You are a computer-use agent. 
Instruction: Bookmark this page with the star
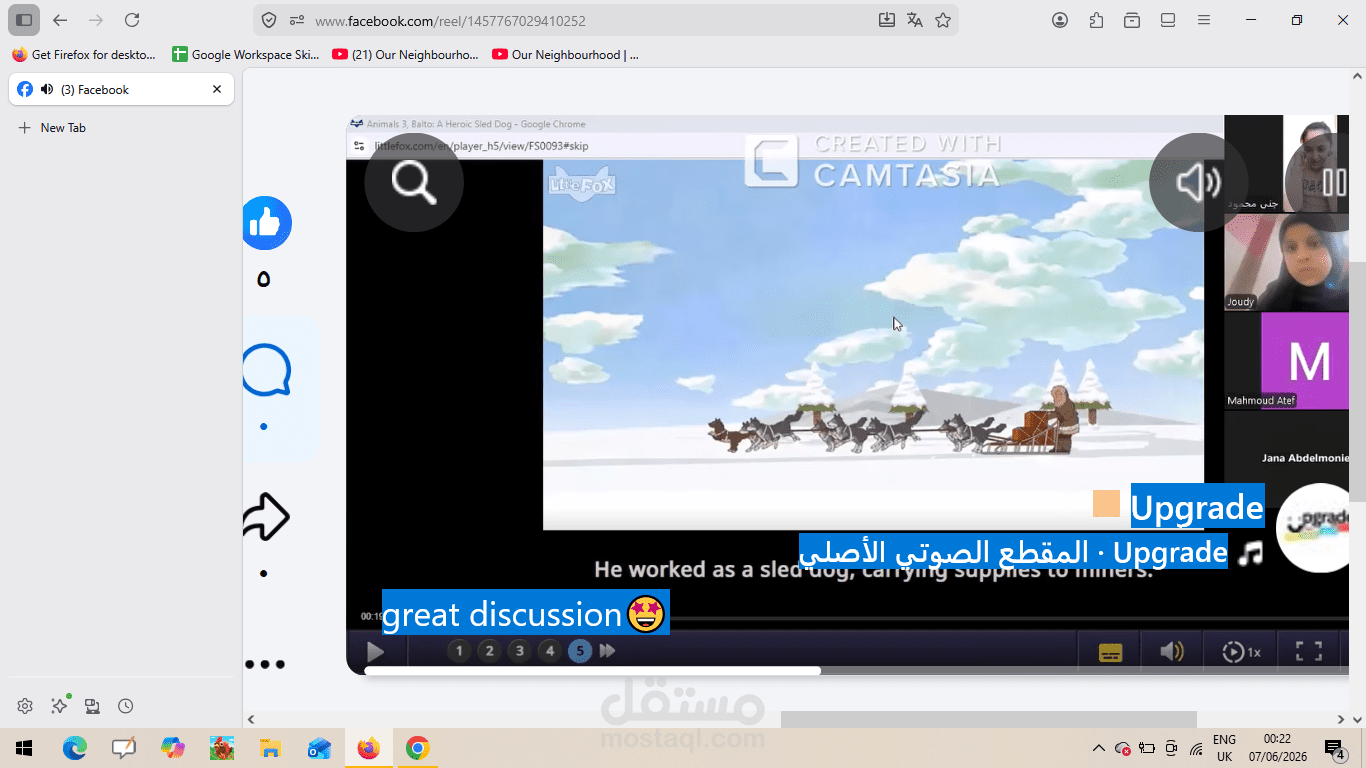pyautogui.click(x=943, y=20)
